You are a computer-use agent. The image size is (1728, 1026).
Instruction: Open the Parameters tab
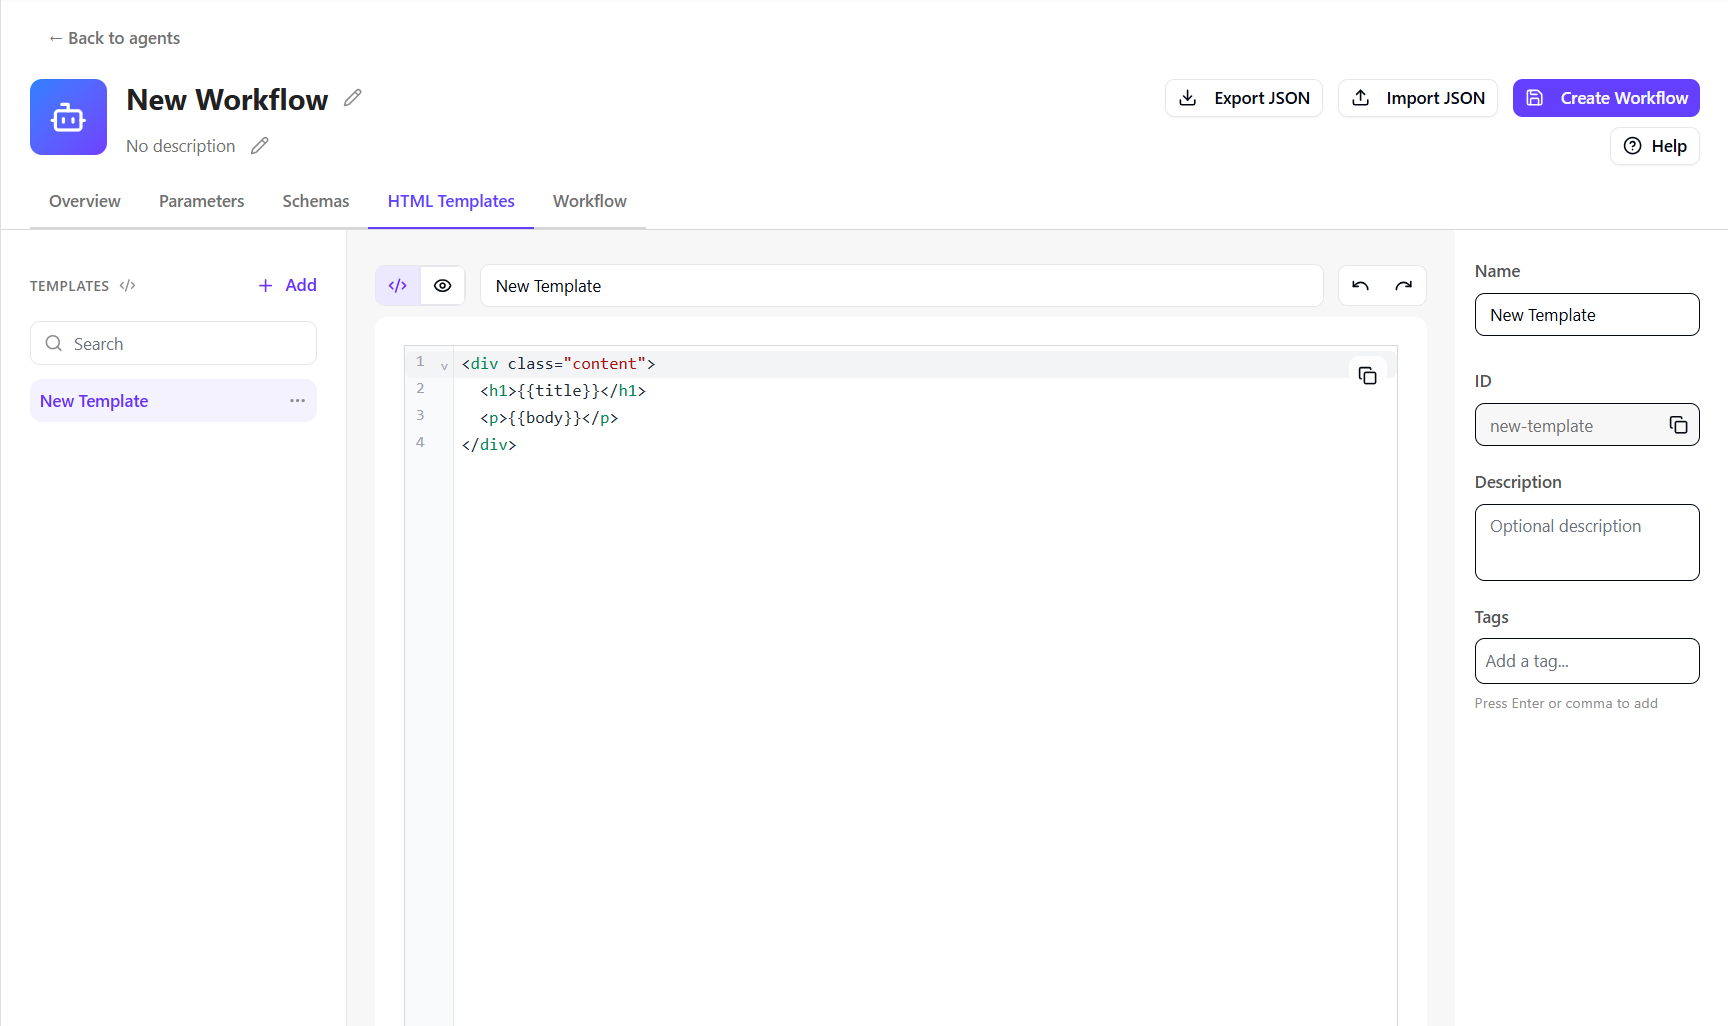pos(201,201)
